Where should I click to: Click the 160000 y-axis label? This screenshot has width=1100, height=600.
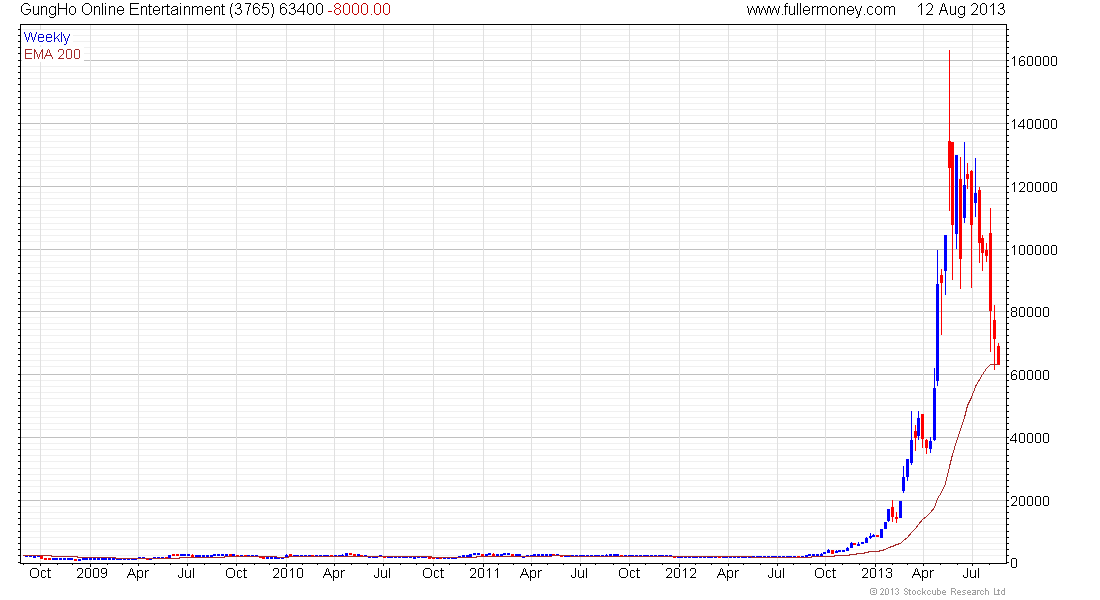pyautogui.click(x=1033, y=61)
